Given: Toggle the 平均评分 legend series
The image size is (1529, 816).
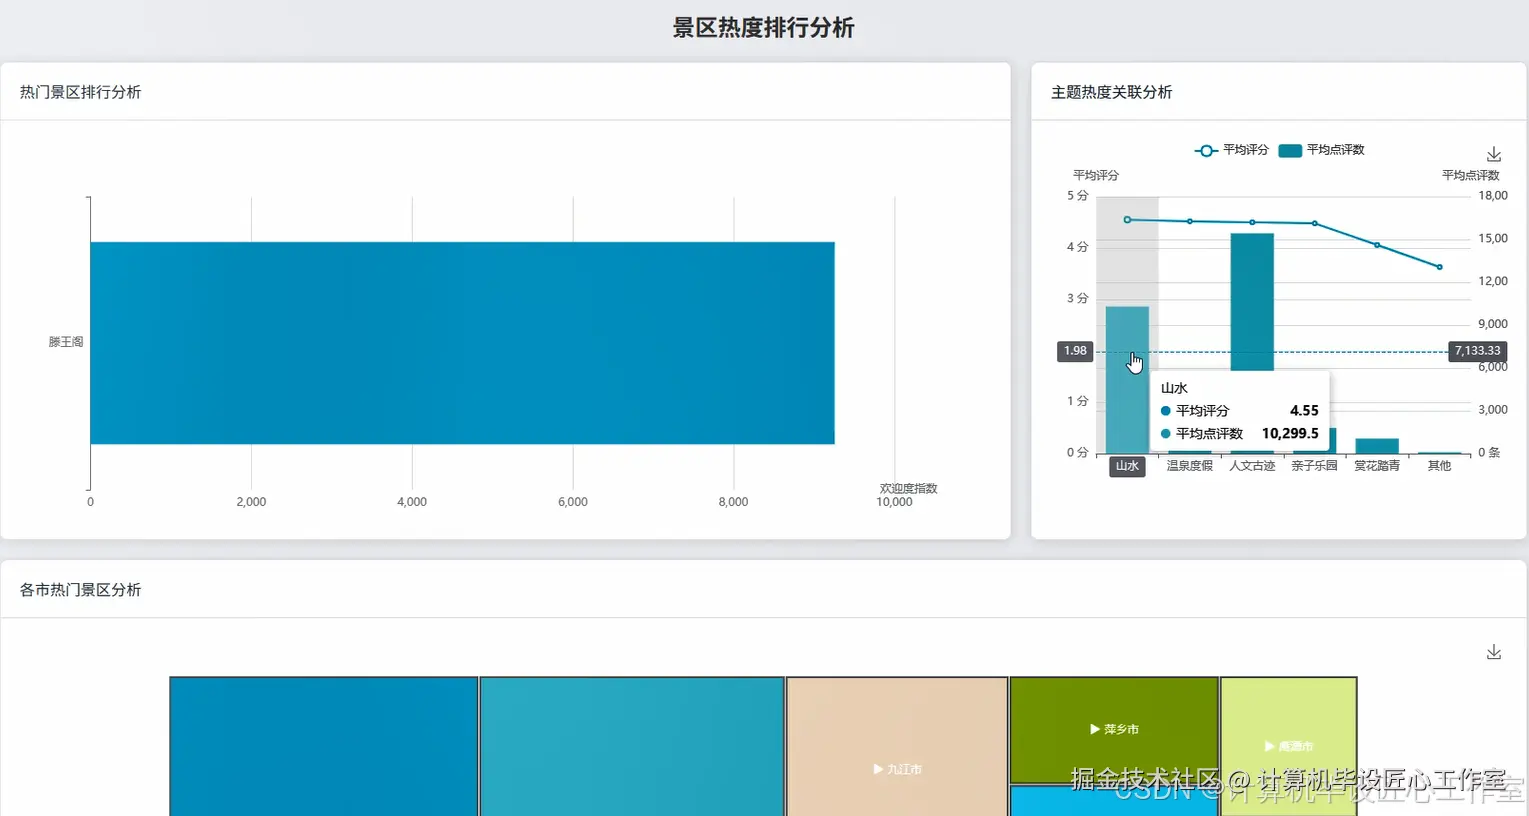Looking at the screenshot, I should (x=1231, y=150).
